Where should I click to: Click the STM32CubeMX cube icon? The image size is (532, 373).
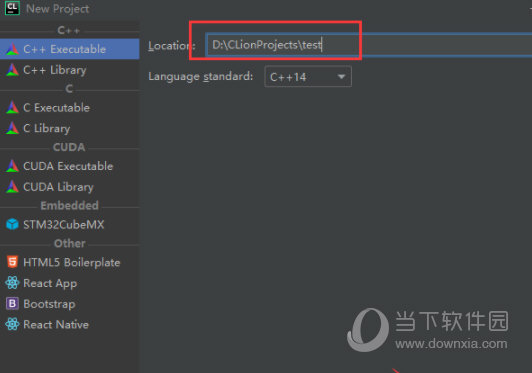pos(13,224)
